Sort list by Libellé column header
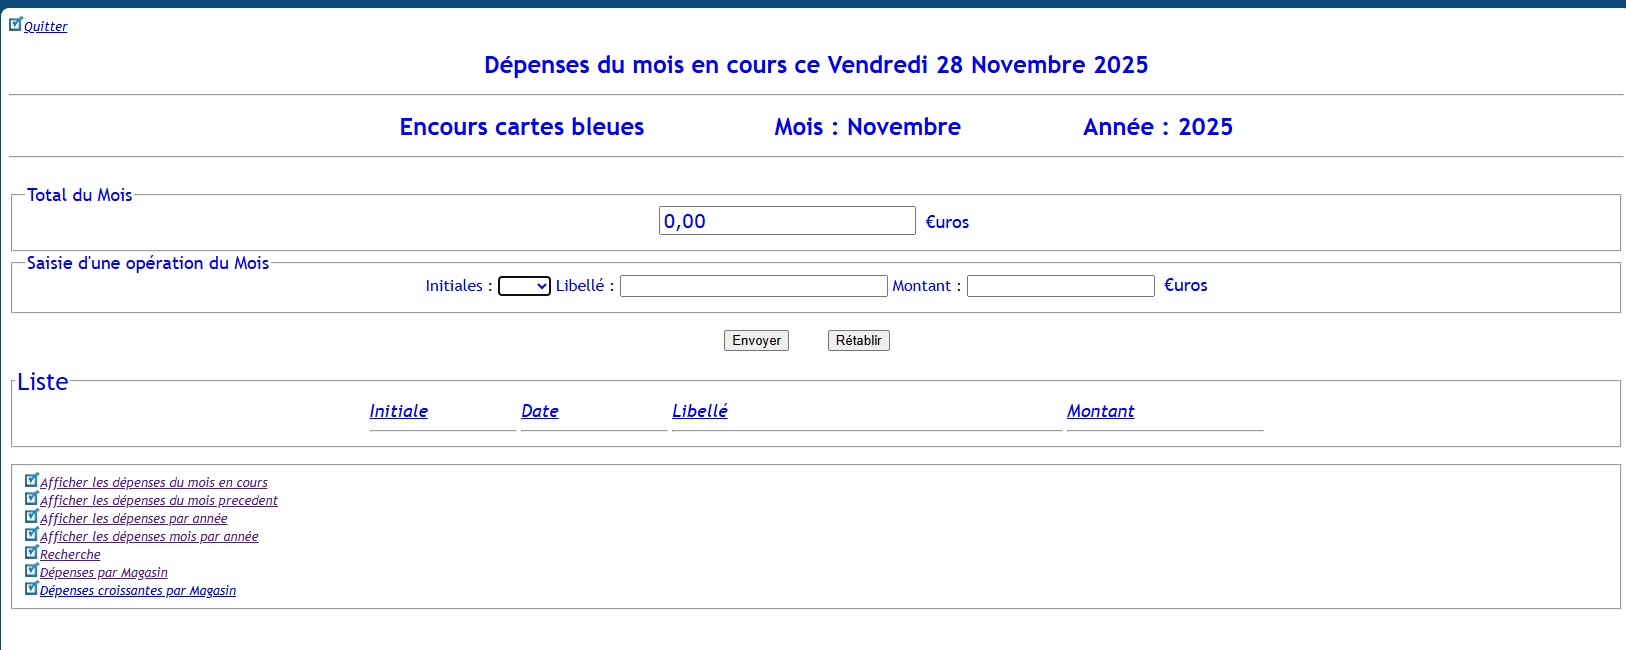The width and height of the screenshot is (1626, 650). click(x=699, y=411)
